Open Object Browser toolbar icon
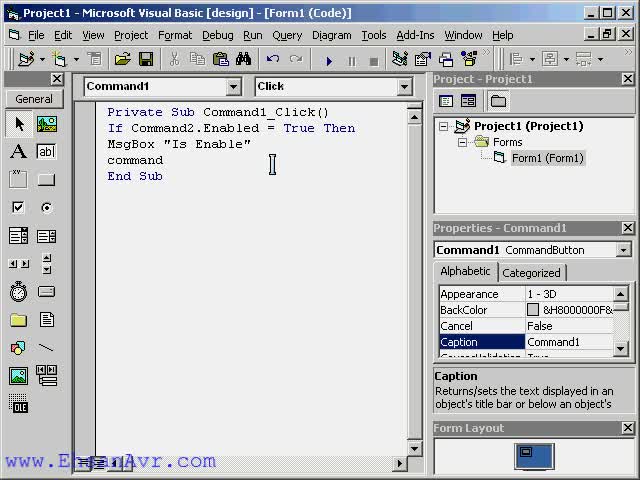Screen dimensions: 640x480 tap(469, 60)
